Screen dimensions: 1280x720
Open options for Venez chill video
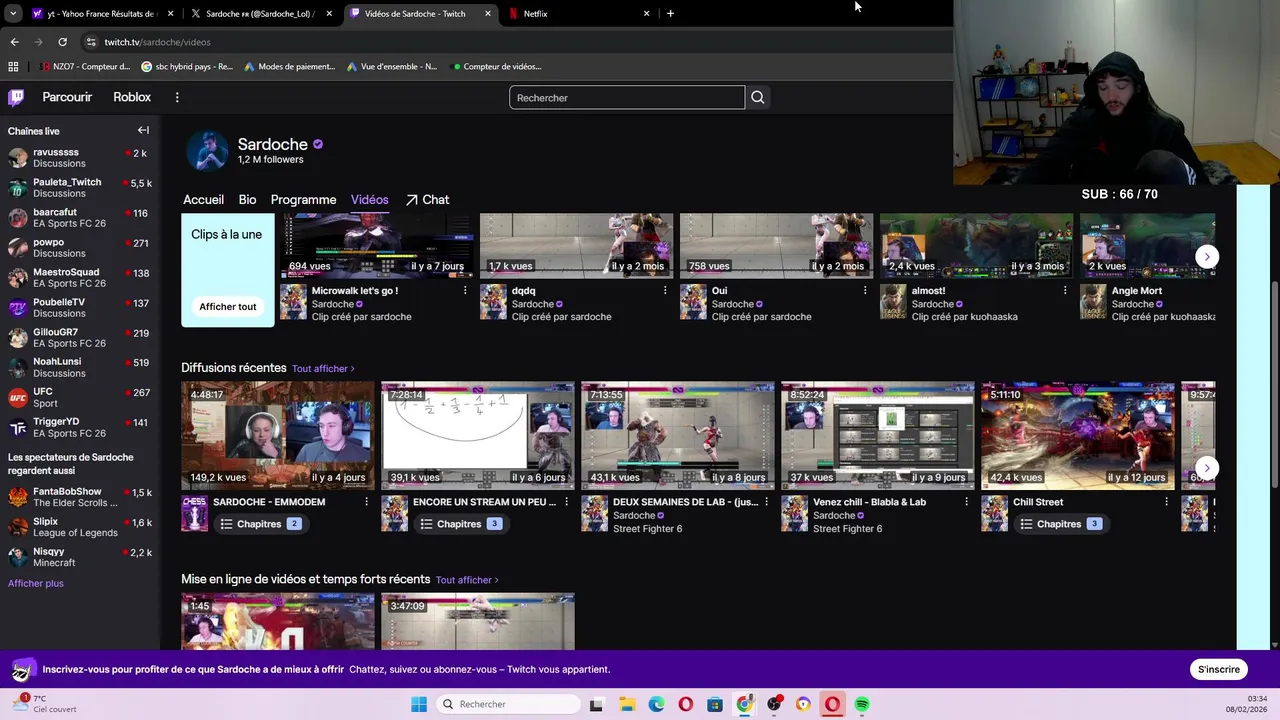pos(966,502)
